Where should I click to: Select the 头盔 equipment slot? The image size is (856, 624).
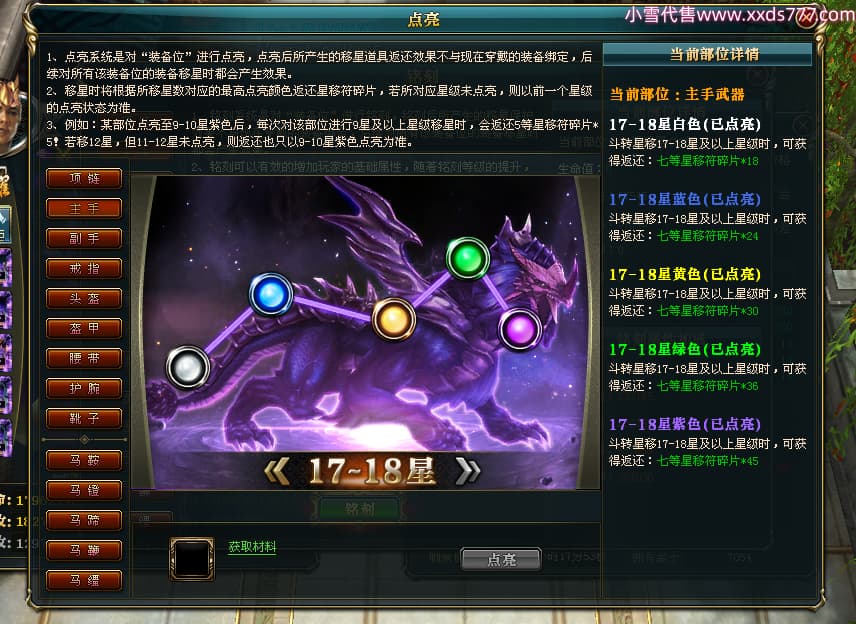pos(84,298)
